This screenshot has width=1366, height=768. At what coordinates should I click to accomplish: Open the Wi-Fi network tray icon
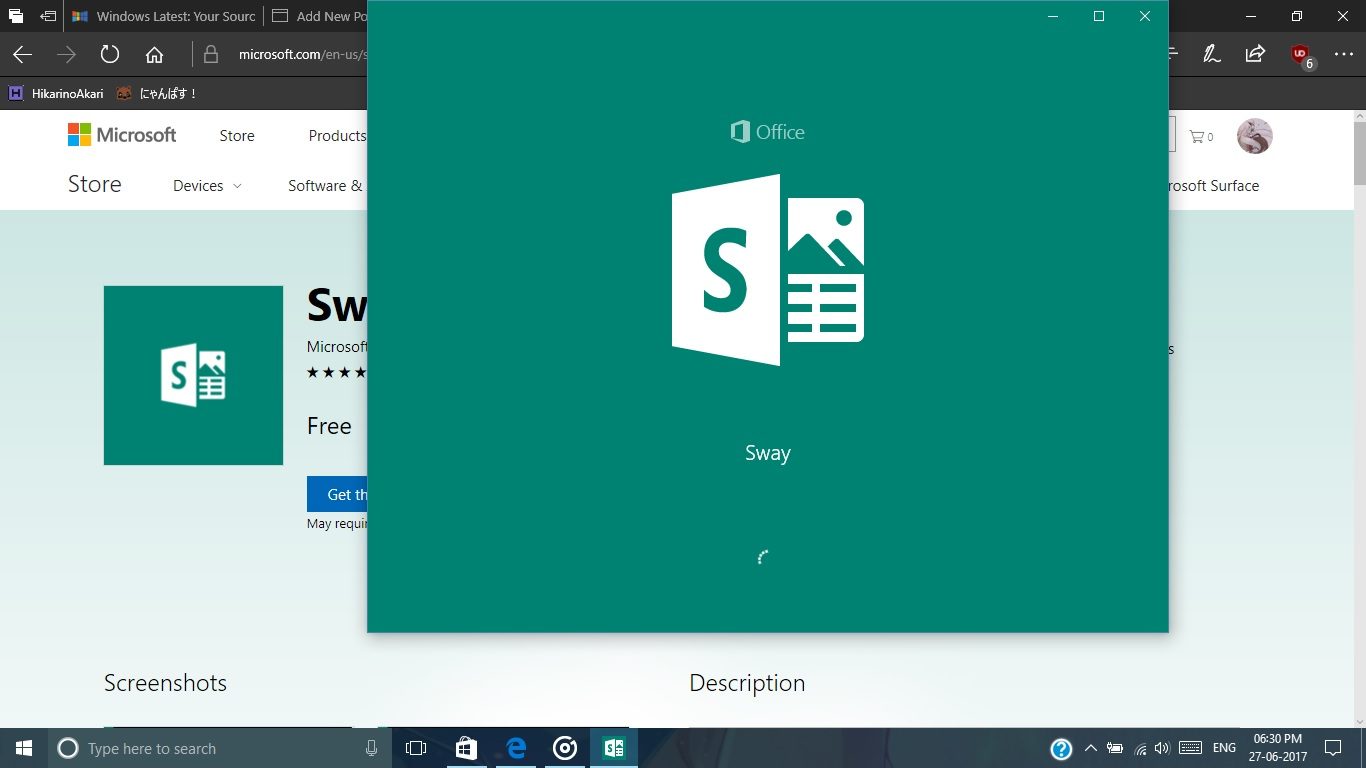point(1140,748)
